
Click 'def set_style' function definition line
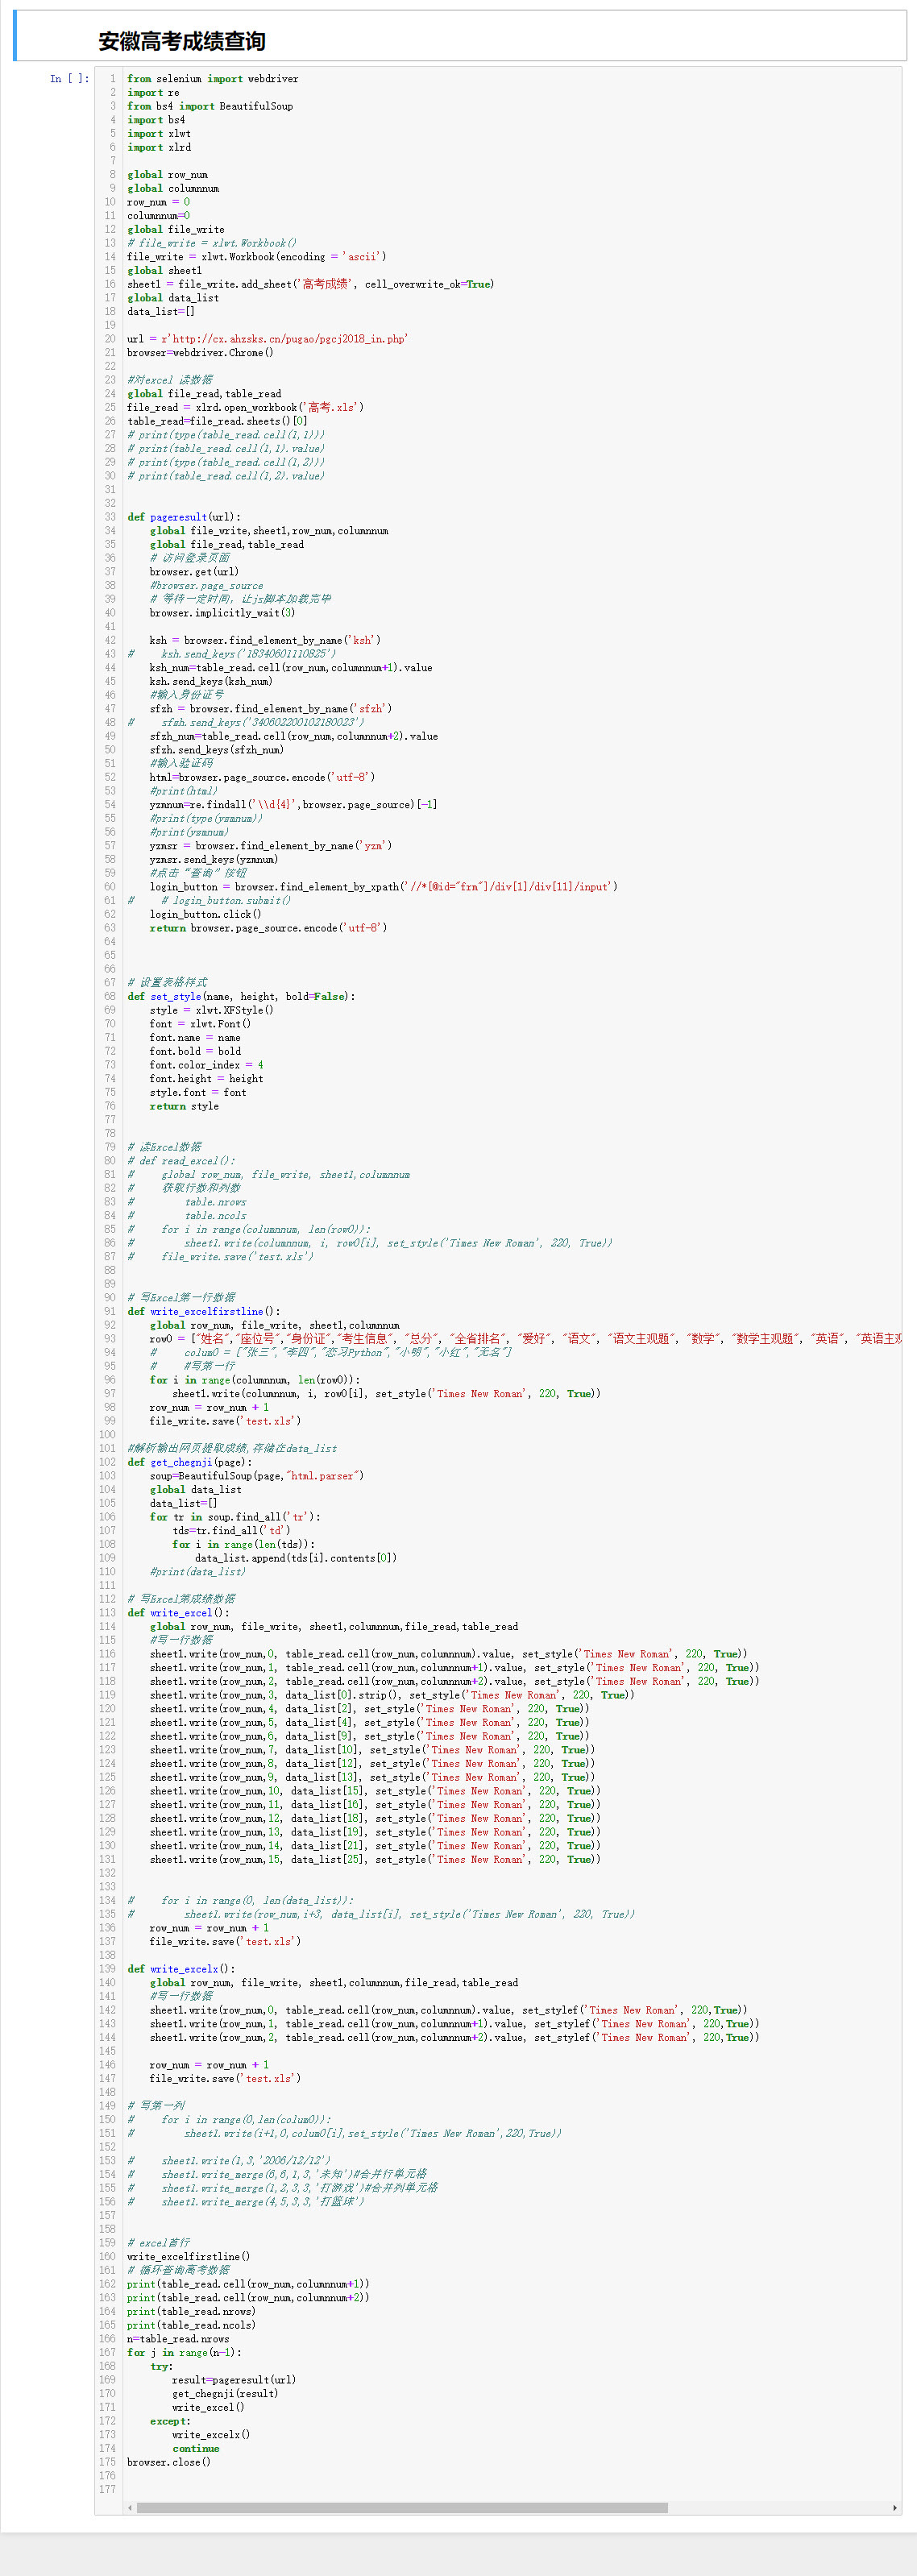(240, 996)
